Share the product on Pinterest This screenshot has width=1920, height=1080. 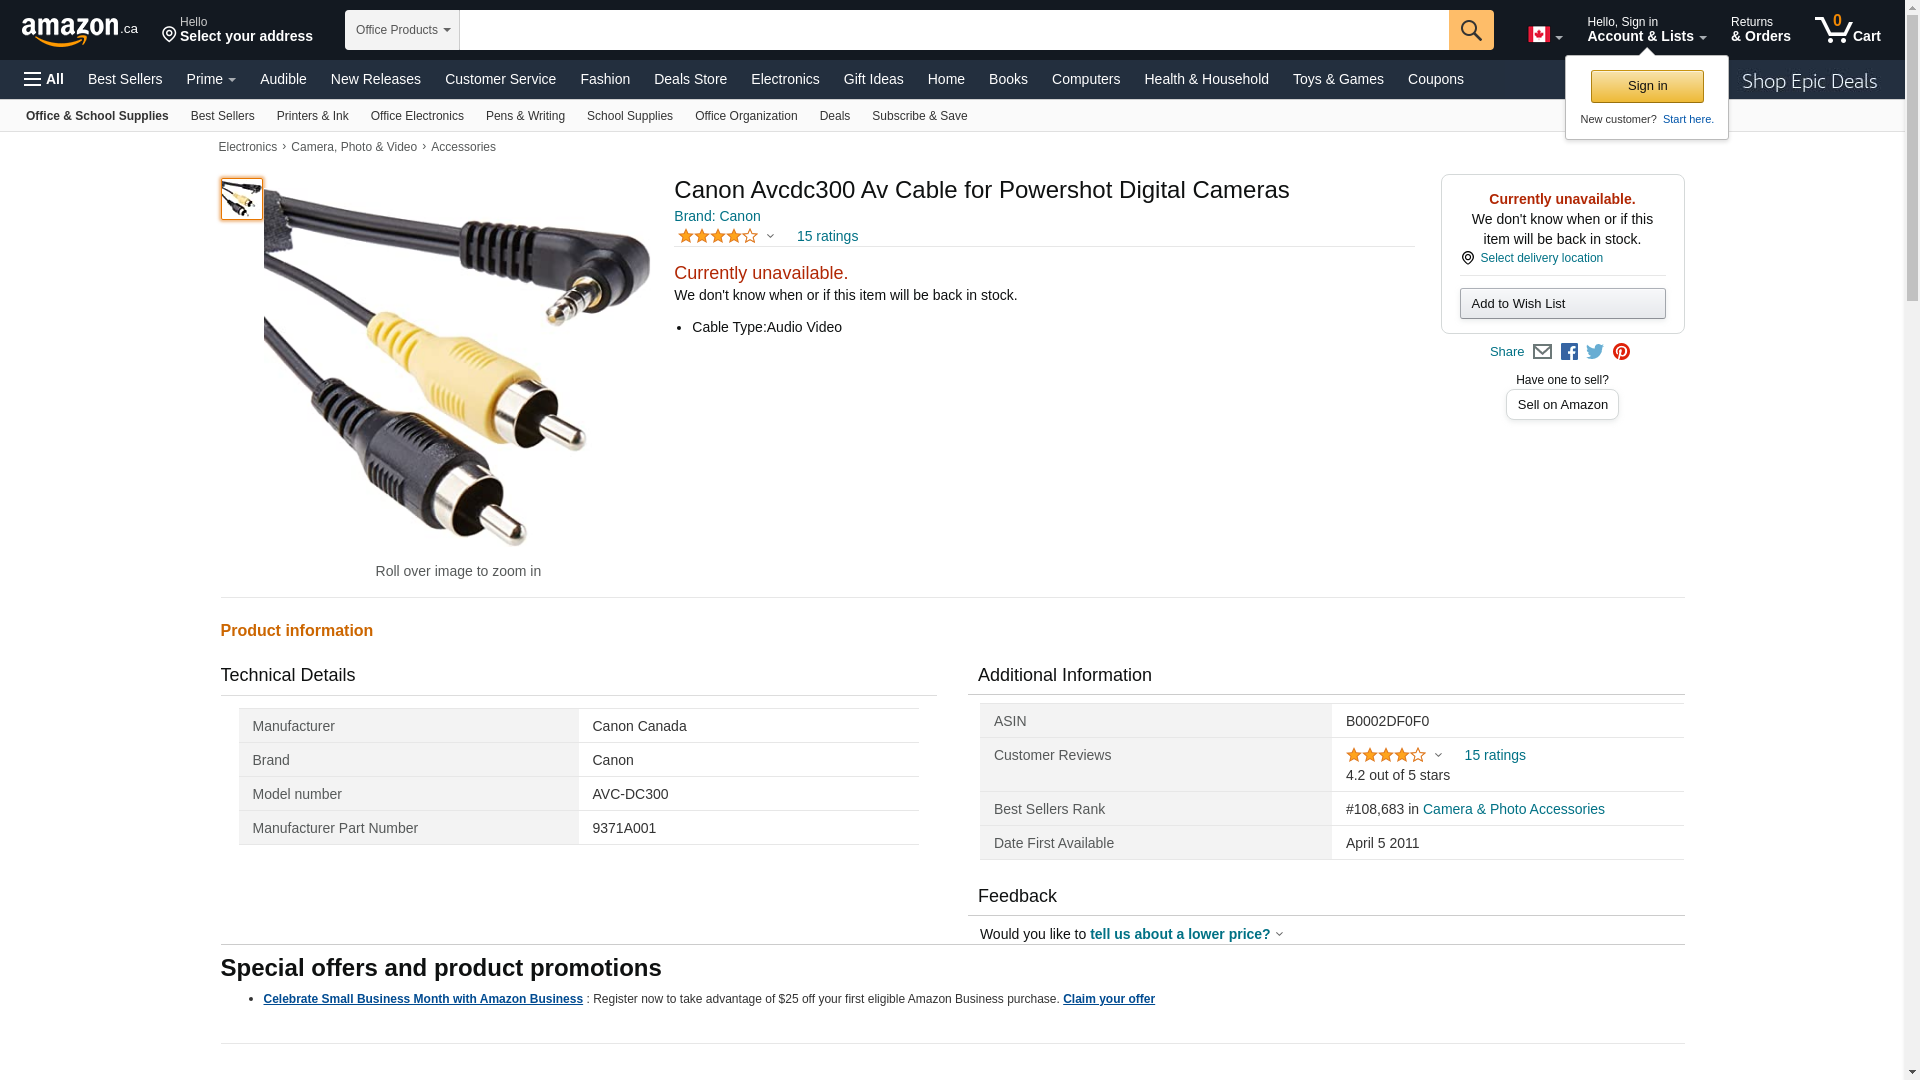tap(1621, 352)
